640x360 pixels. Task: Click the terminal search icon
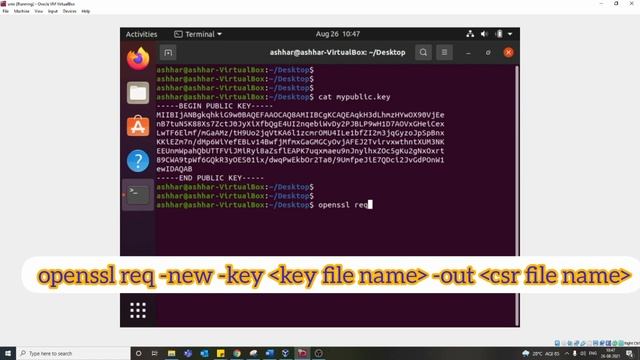coord(423,52)
